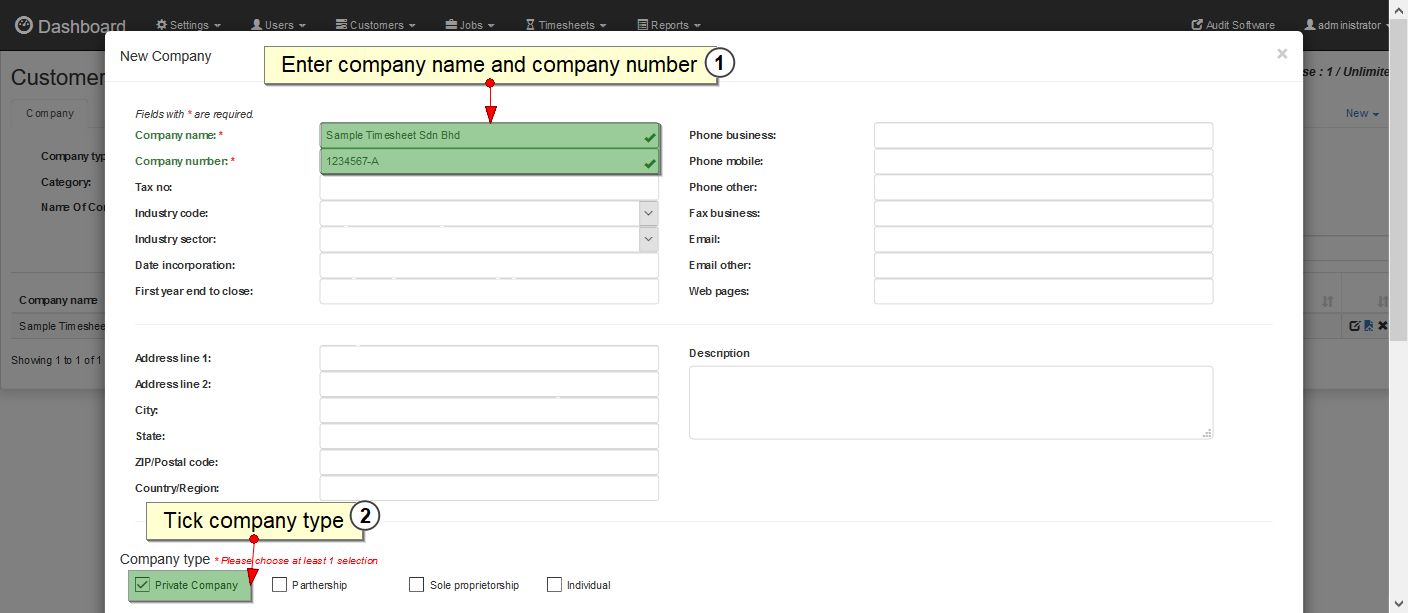Close the New Company dialog
The image size is (1408, 613).
coord(1282,54)
